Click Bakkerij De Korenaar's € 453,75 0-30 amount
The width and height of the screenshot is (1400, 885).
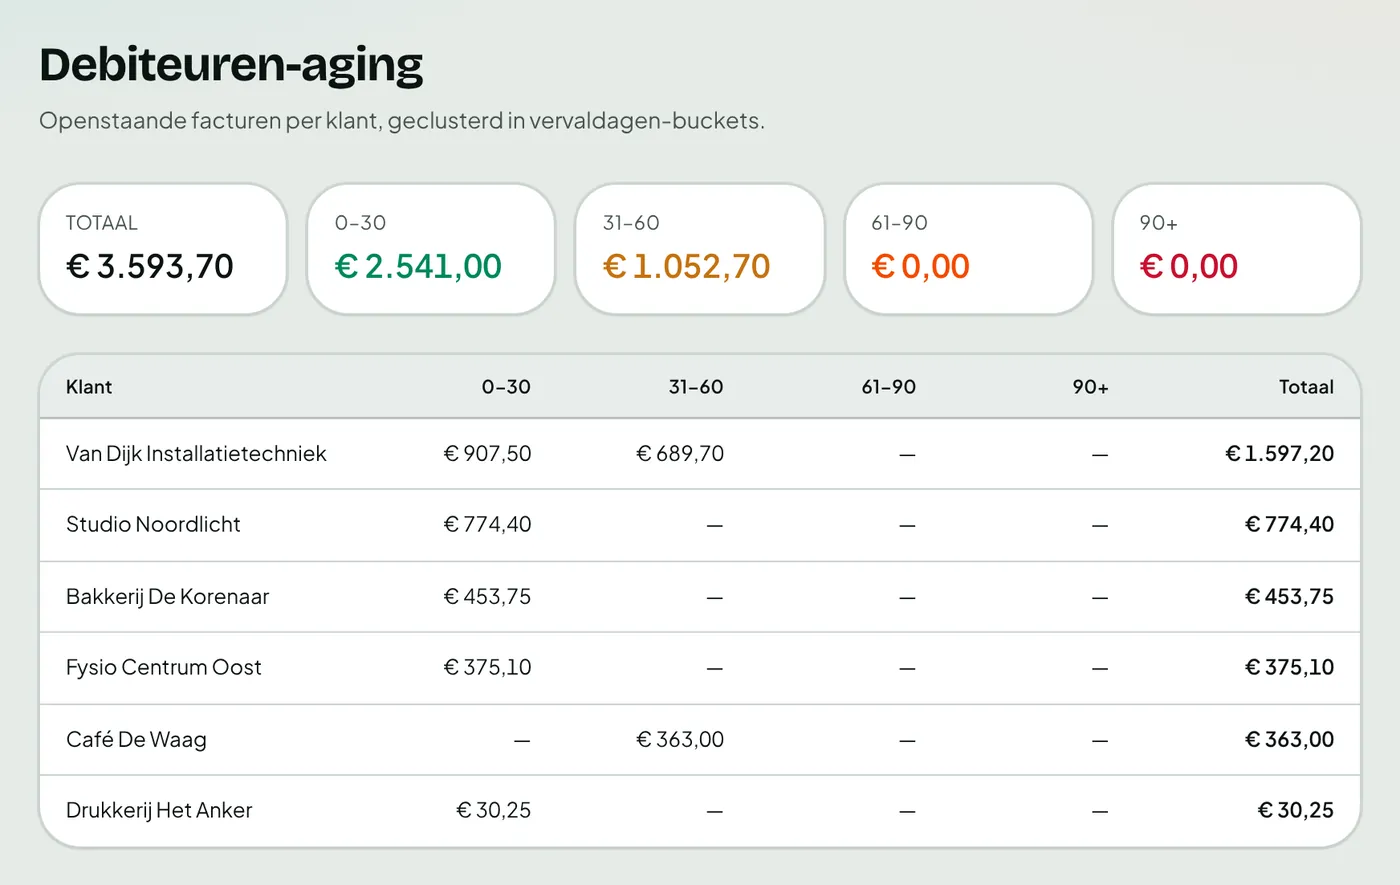tap(487, 597)
